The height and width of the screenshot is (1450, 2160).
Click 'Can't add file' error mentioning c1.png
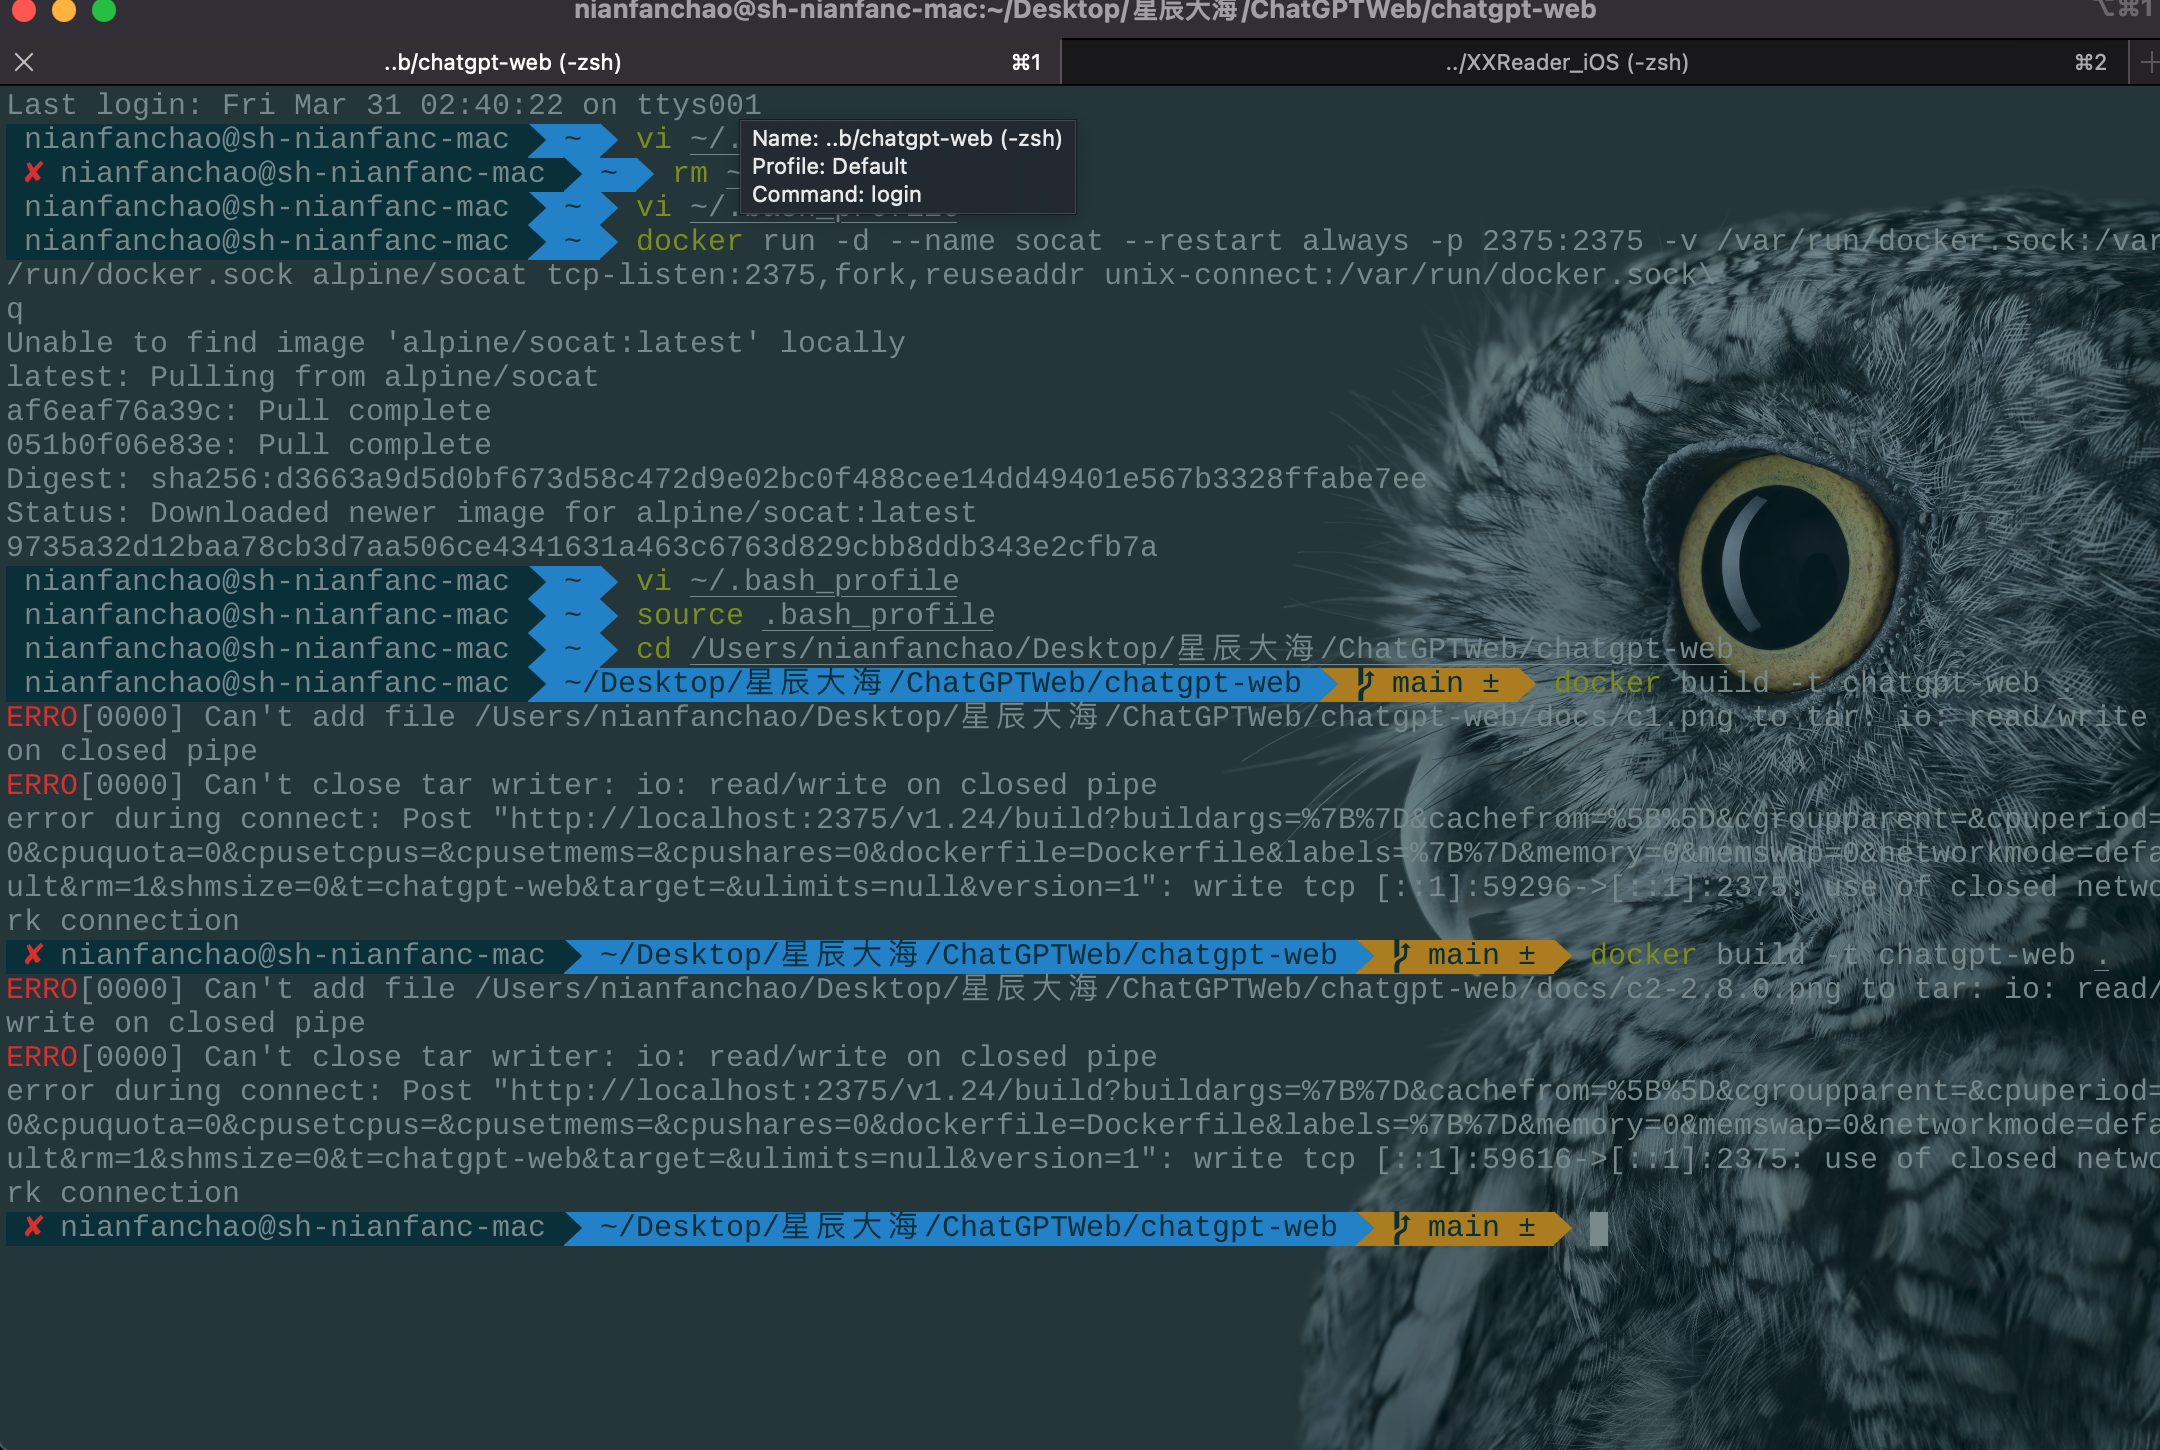click(1076, 734)
